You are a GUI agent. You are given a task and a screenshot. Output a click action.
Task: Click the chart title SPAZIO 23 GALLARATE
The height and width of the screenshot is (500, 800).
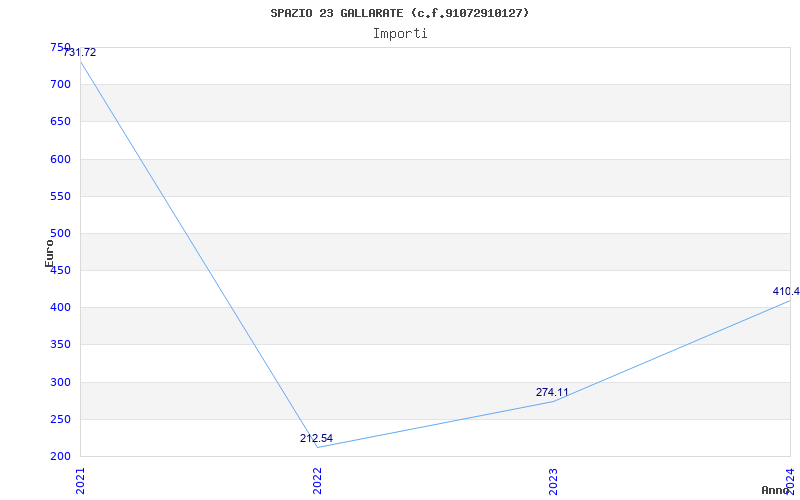[x=400, y=13]
